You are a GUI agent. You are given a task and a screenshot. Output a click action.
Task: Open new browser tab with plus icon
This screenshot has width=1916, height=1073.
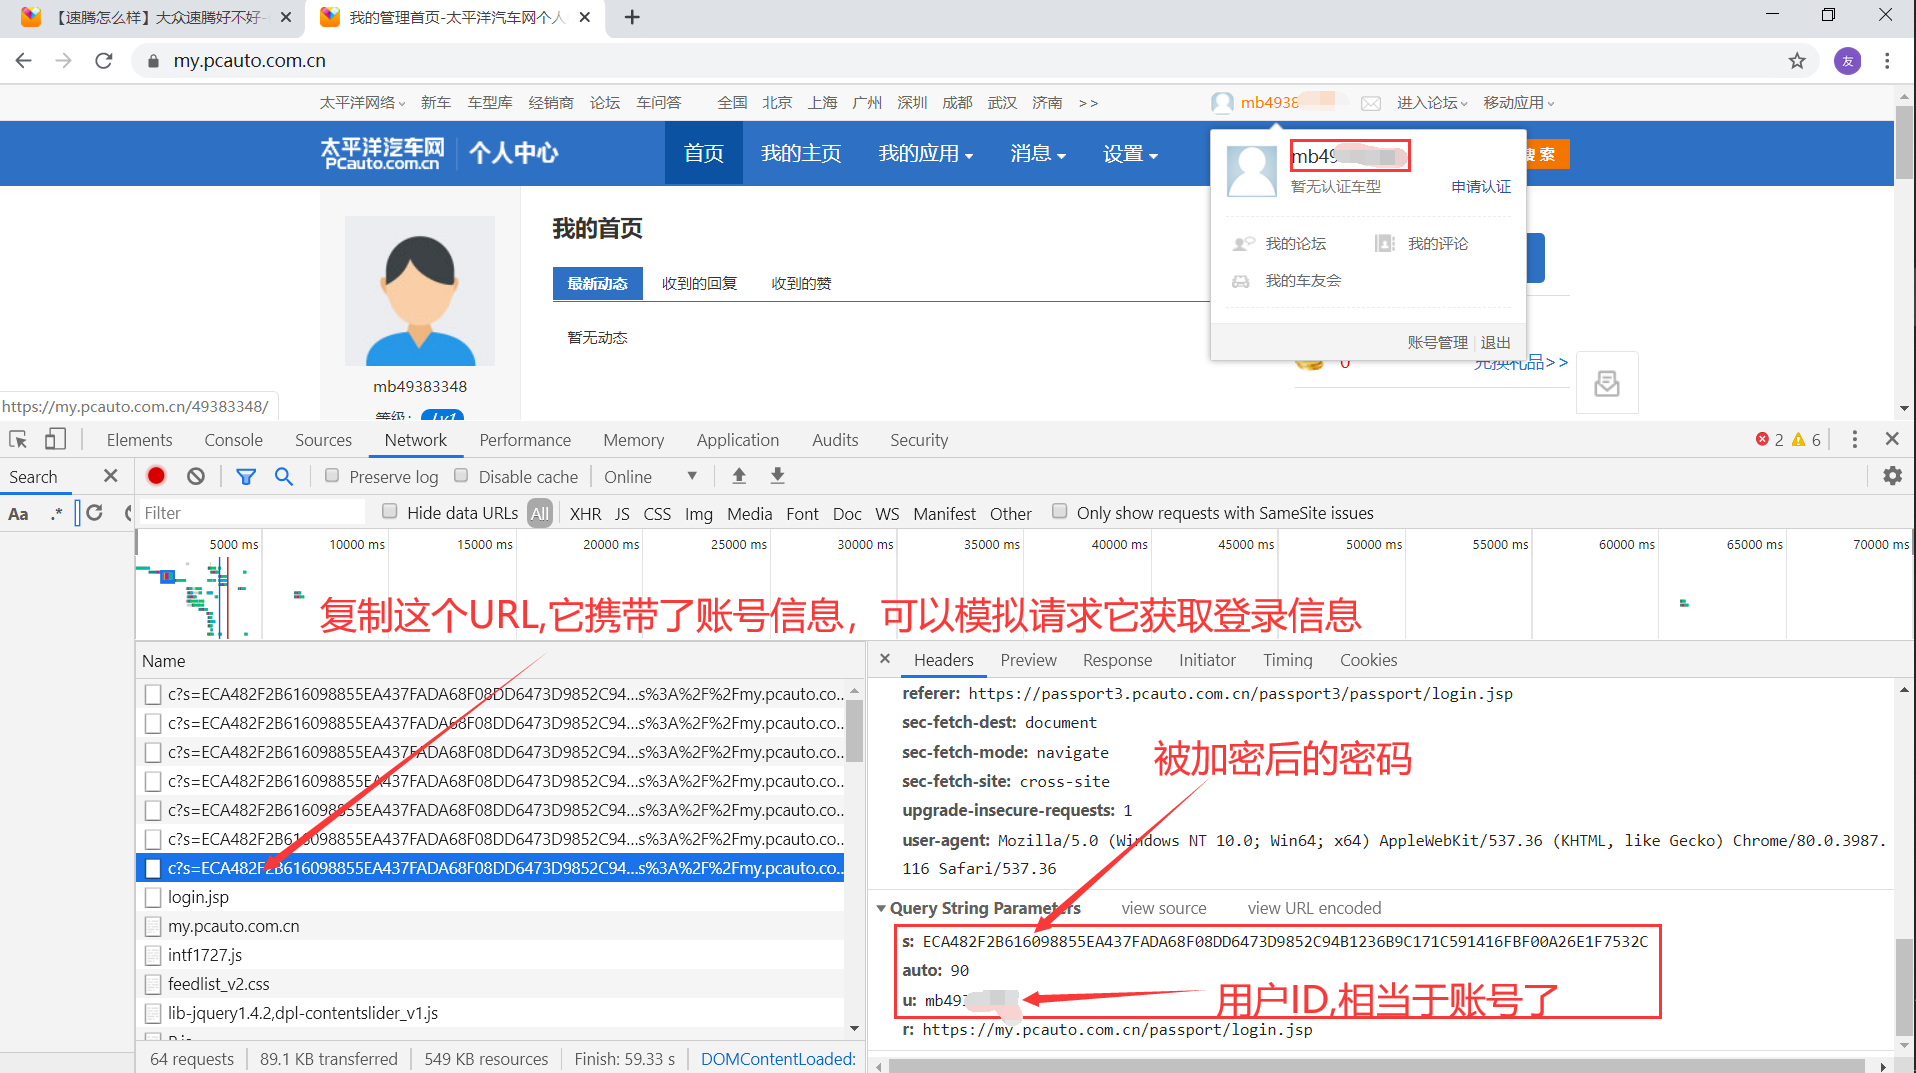pos(632,17)
